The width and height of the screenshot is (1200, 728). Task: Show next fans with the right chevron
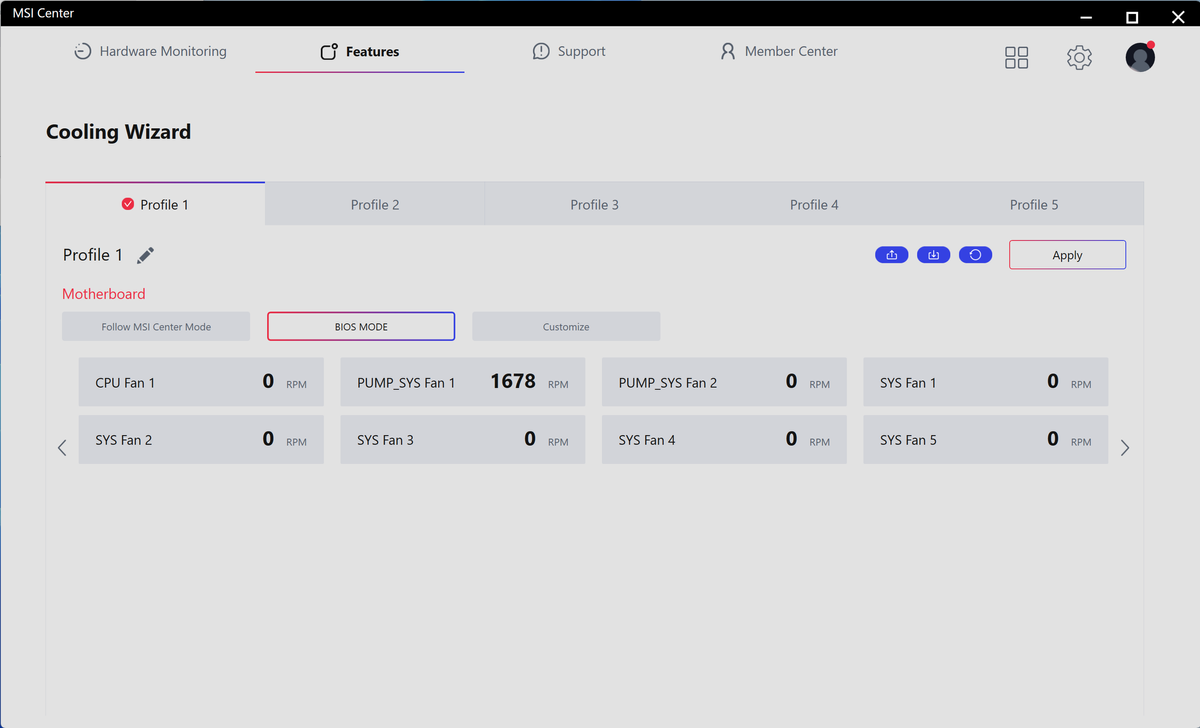click(1125, 448)
